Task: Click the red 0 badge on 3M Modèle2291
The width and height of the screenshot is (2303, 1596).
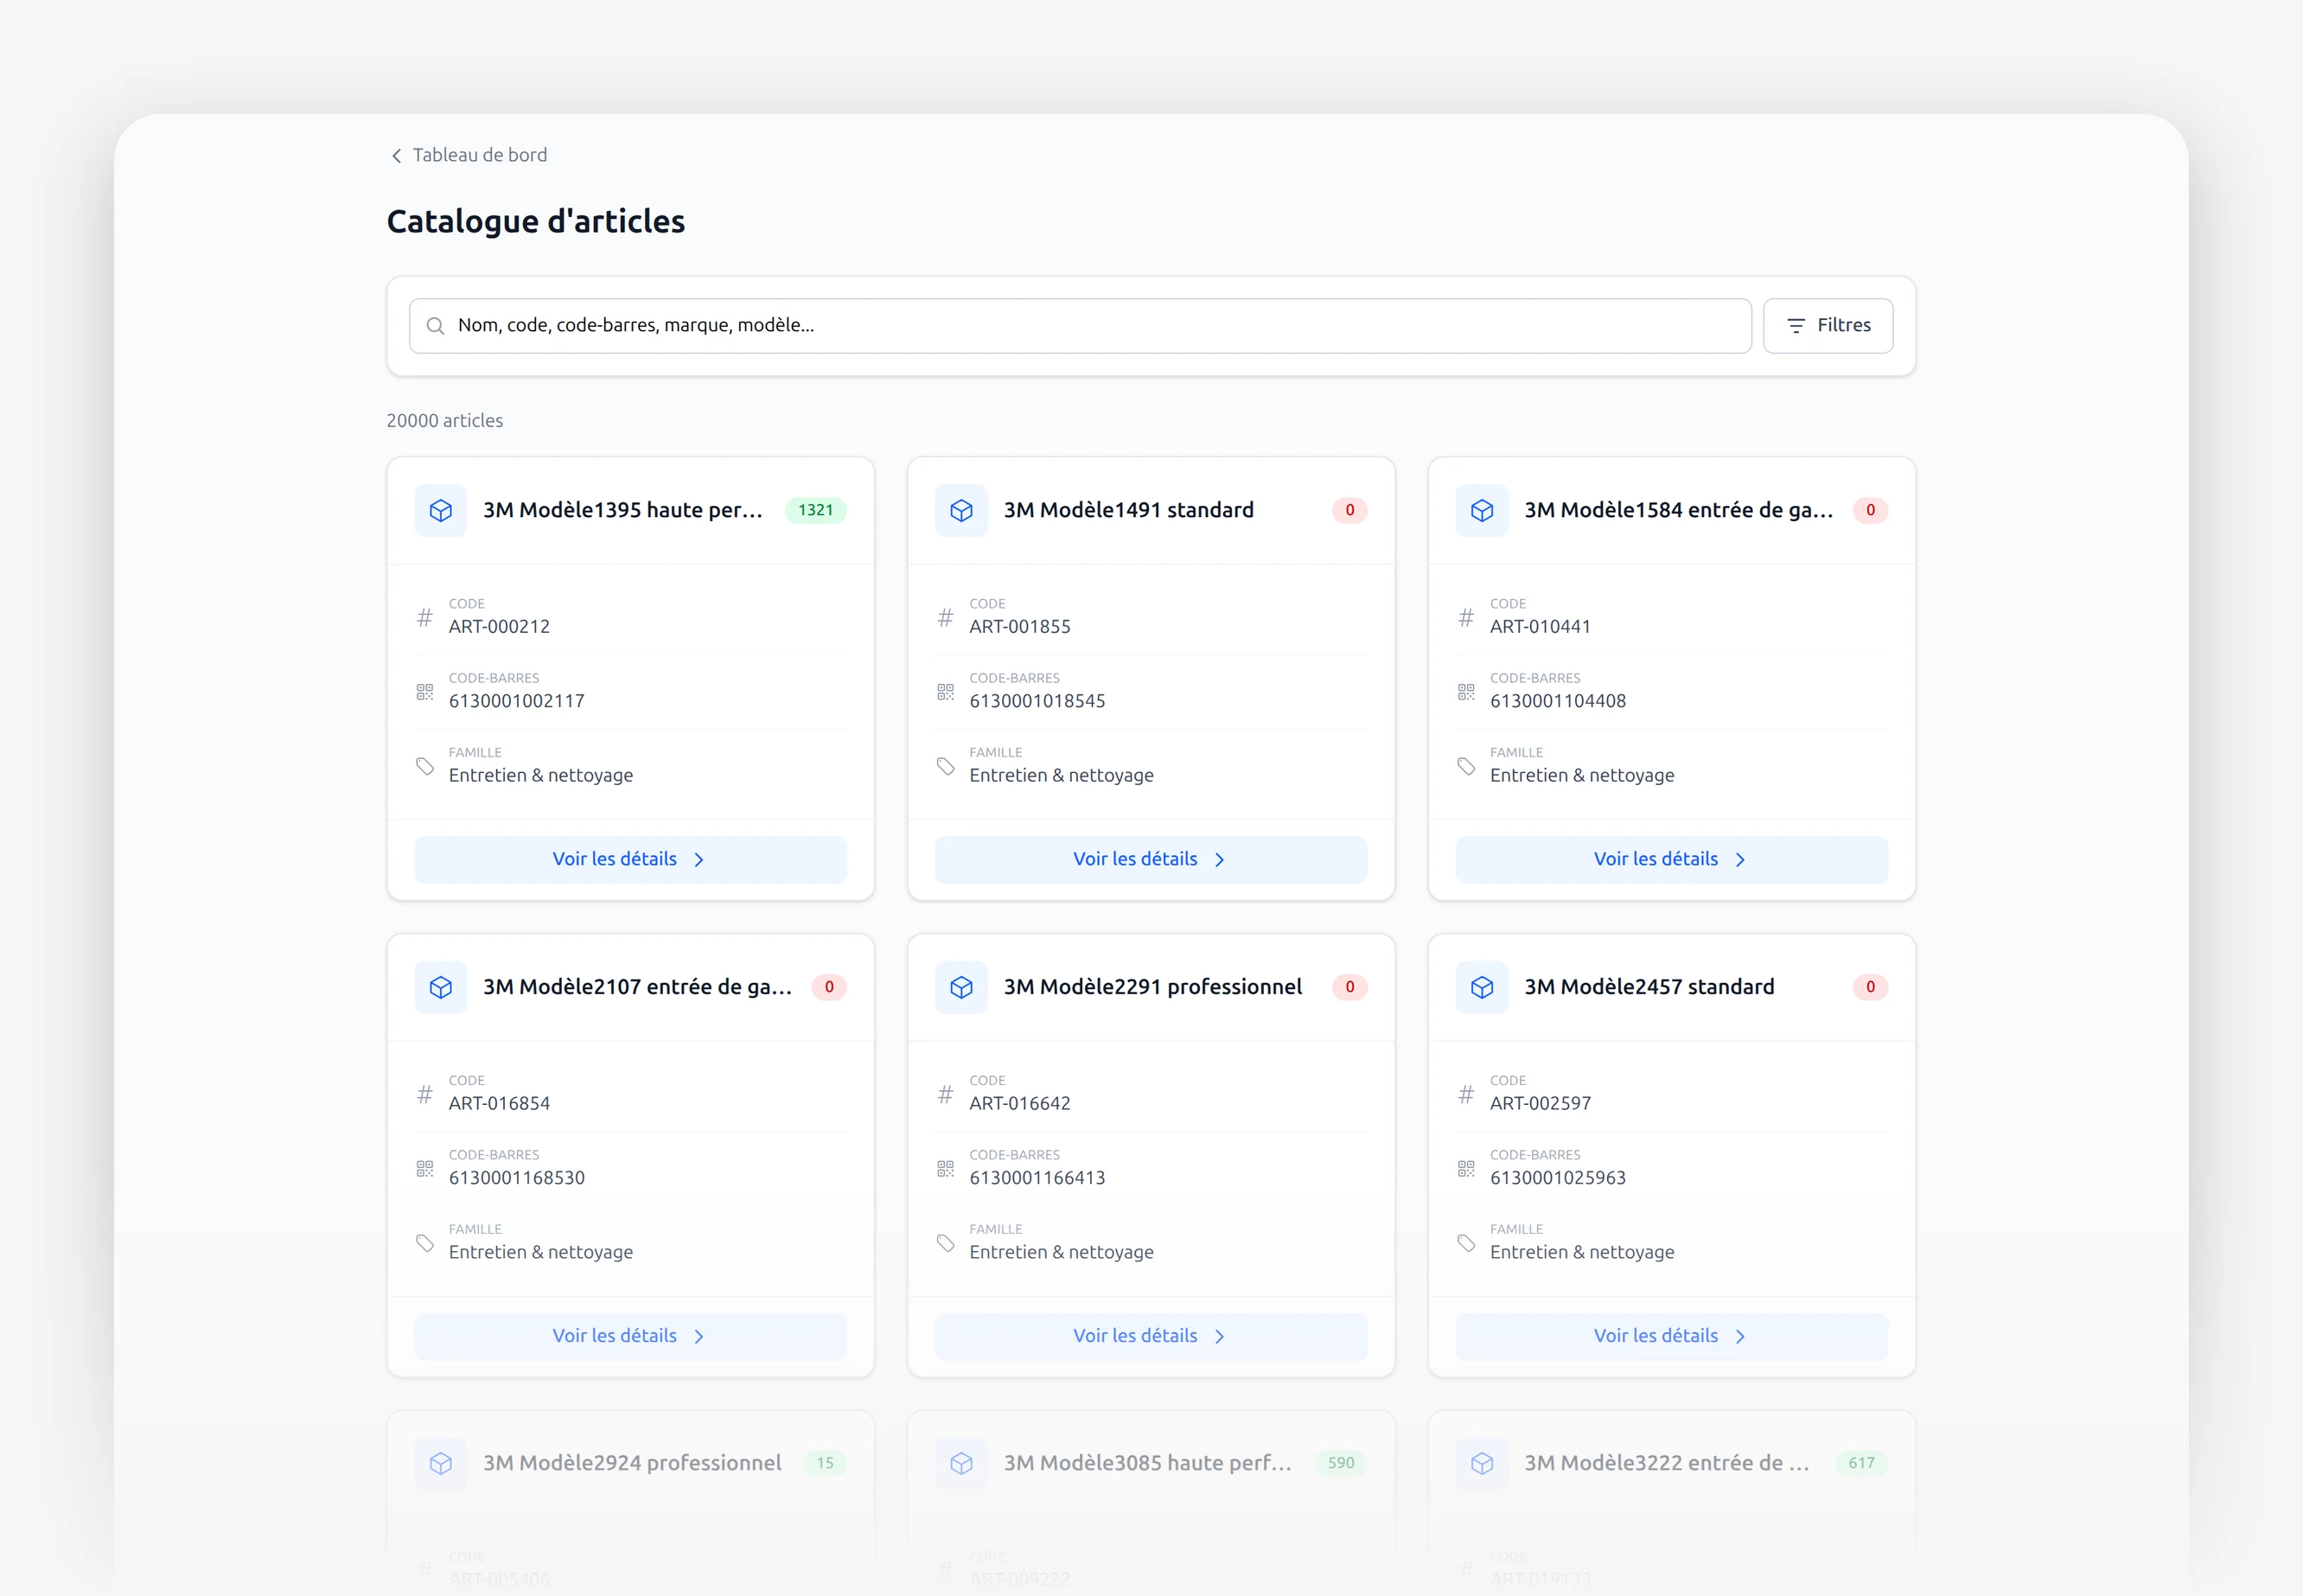Action: 1350,988
